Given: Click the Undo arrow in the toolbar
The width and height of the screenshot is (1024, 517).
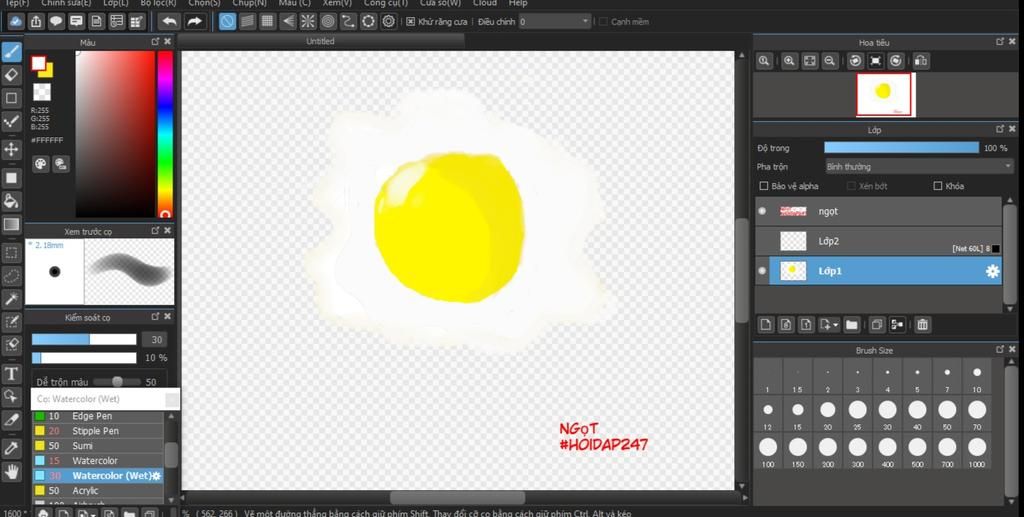Looking at the screenshot, I should click(170, 22).
